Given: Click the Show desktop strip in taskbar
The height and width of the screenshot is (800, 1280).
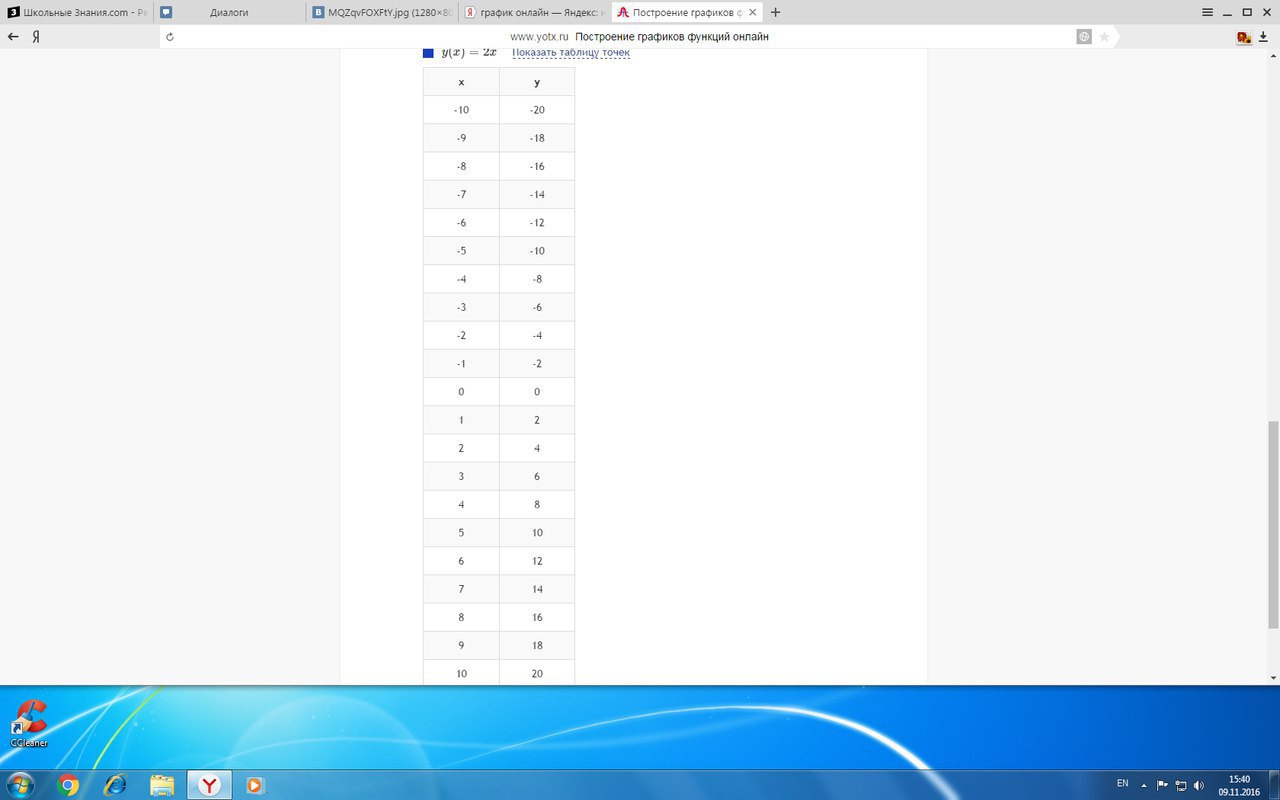Looking at the screenshot, I should click(x=1273, y=785).
